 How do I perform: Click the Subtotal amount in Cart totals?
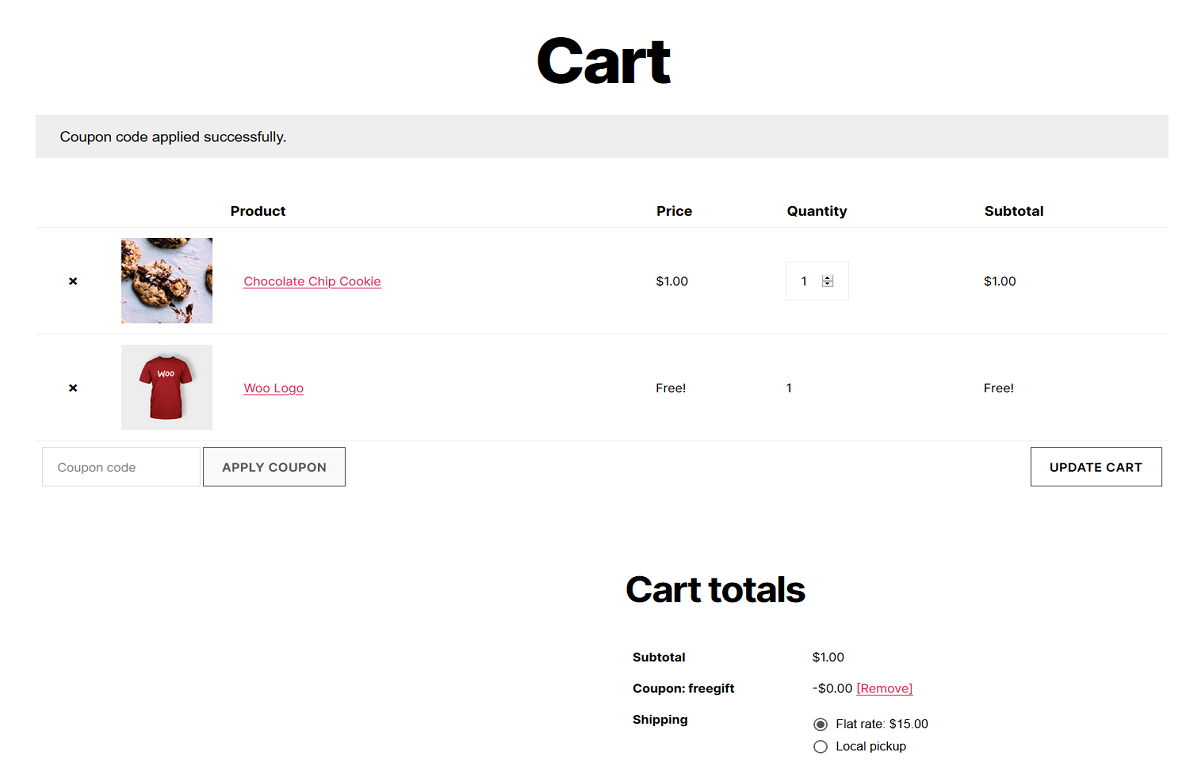tap(828, 657)
